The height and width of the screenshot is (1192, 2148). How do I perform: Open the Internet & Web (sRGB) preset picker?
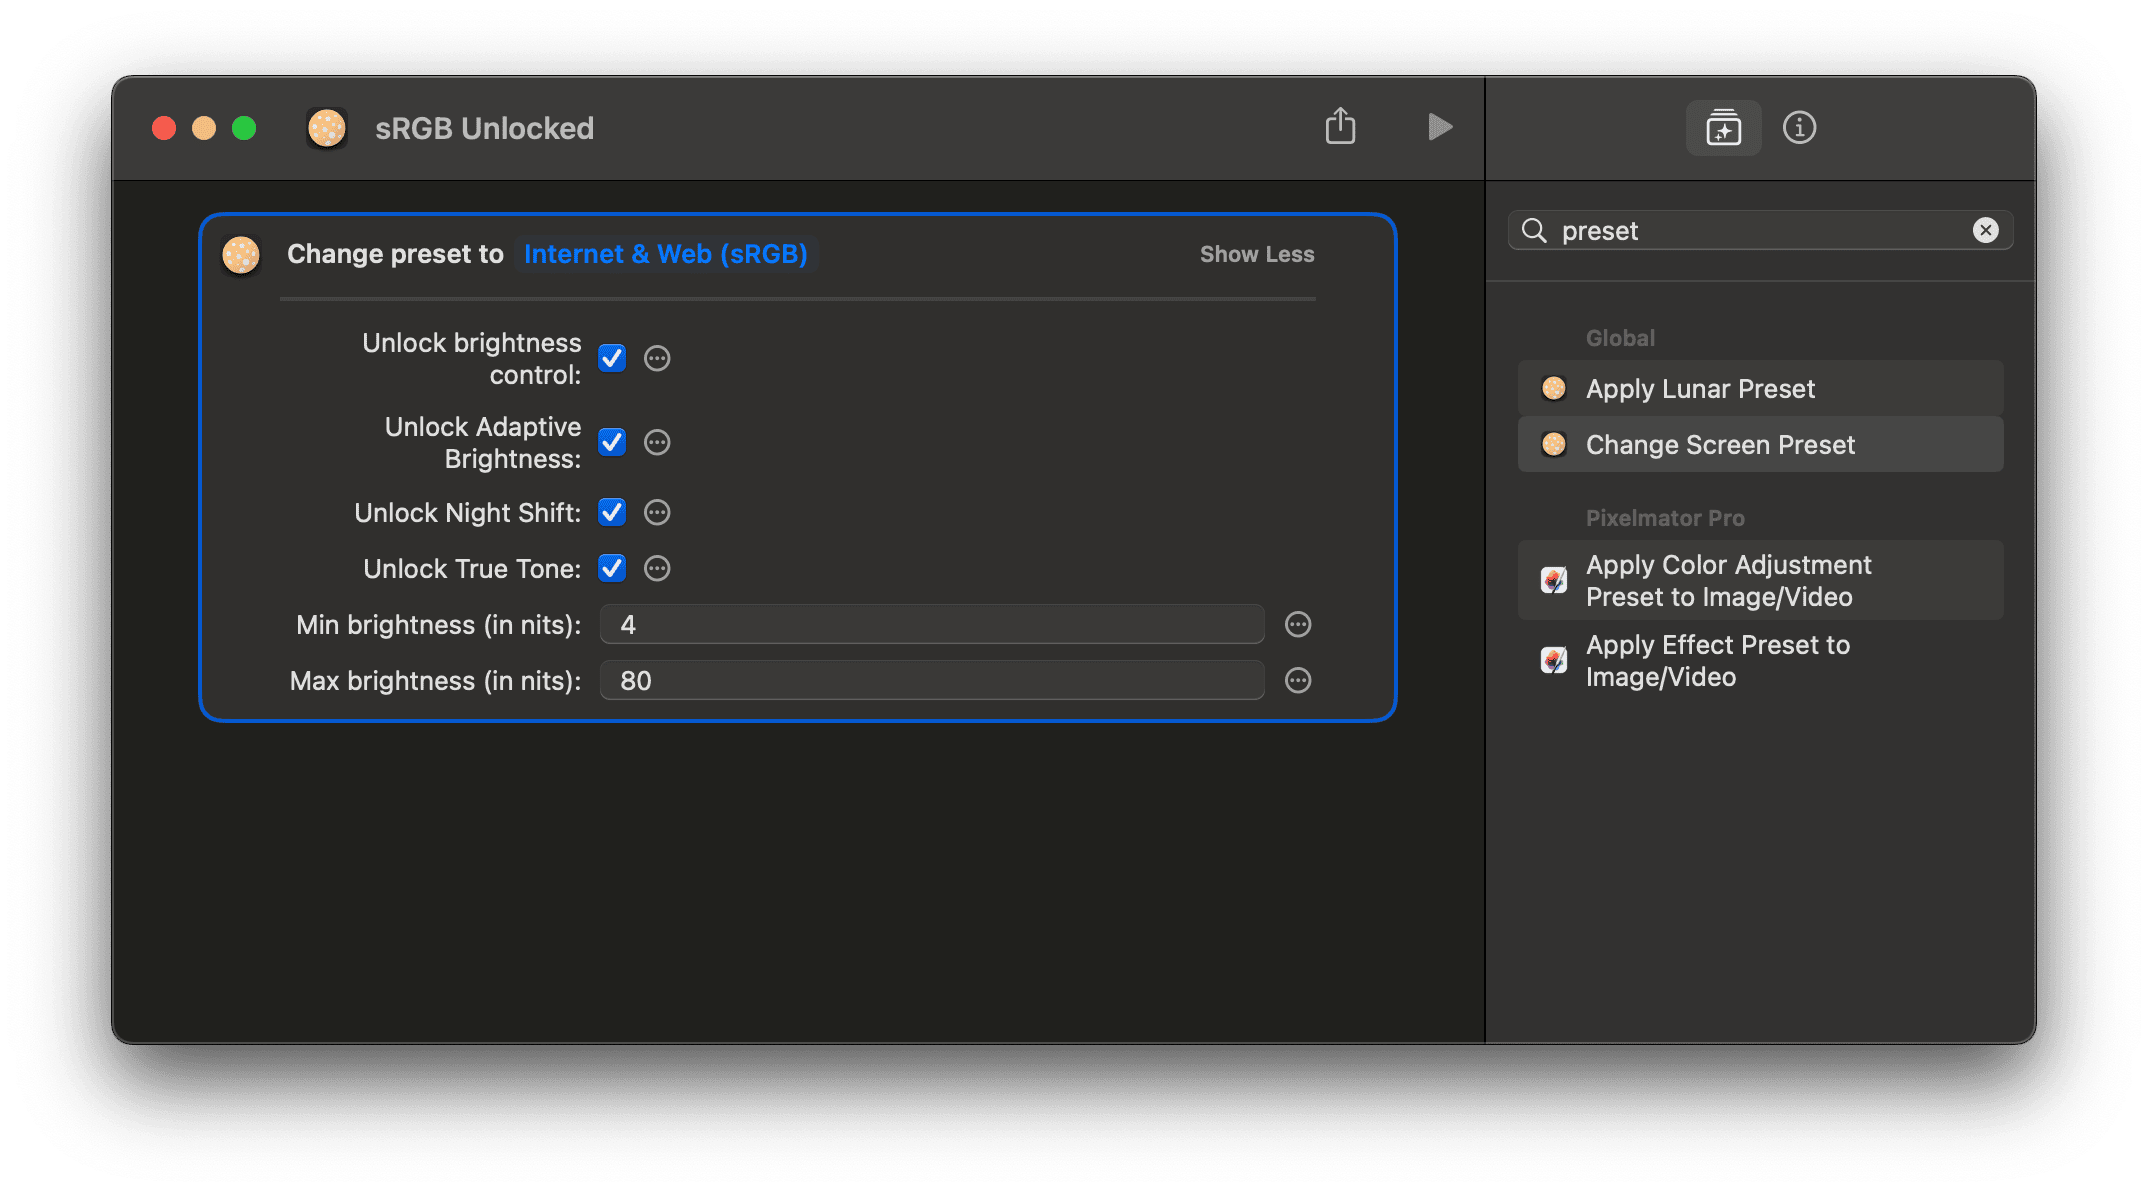[x=666, y=254]
